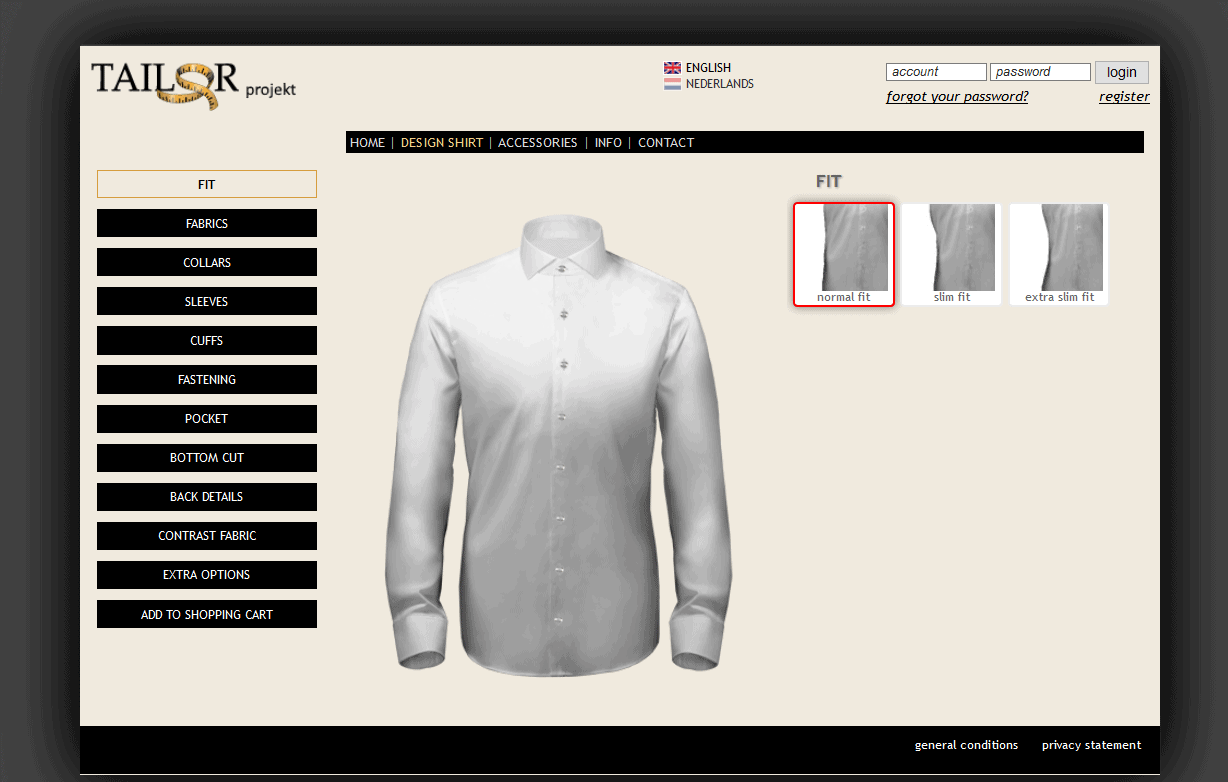
Task: Click the white shirt preview image
Action: [x=559, y=444]
